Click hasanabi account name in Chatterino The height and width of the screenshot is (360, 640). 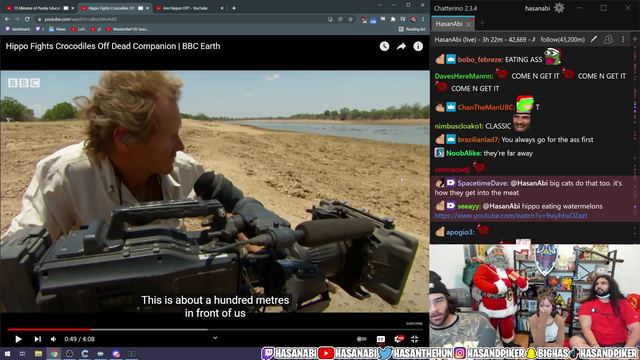[x=537, y=8]
